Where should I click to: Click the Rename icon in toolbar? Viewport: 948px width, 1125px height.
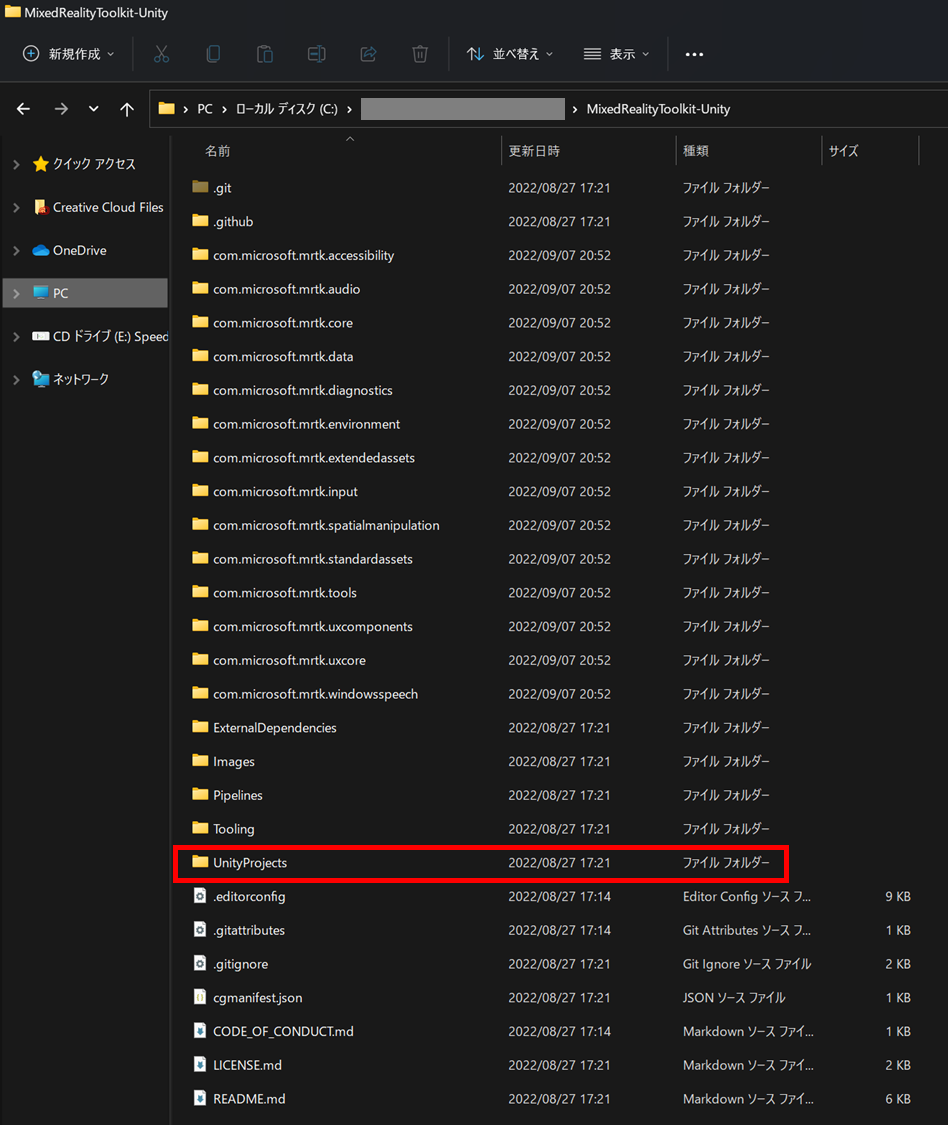tap(316, 54)
